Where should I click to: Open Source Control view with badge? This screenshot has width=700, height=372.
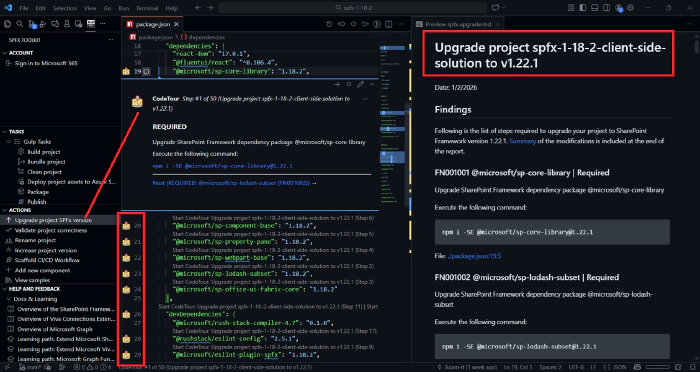pyautogui.click(x=32, y=24)
